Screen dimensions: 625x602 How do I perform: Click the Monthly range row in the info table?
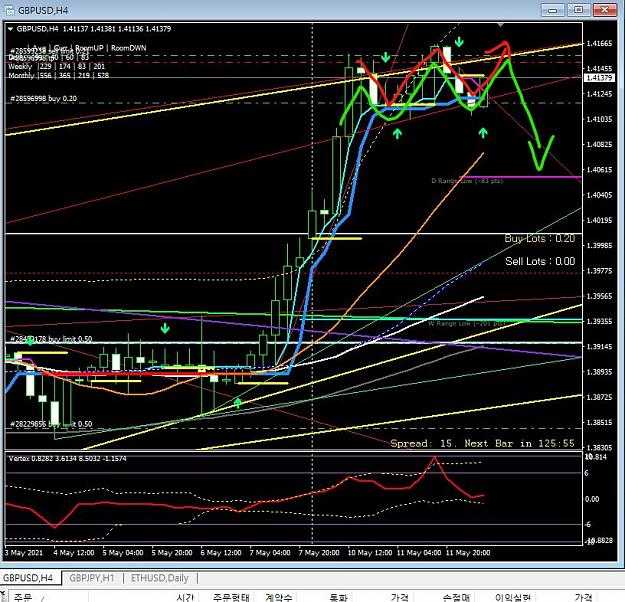pos(59,75)
